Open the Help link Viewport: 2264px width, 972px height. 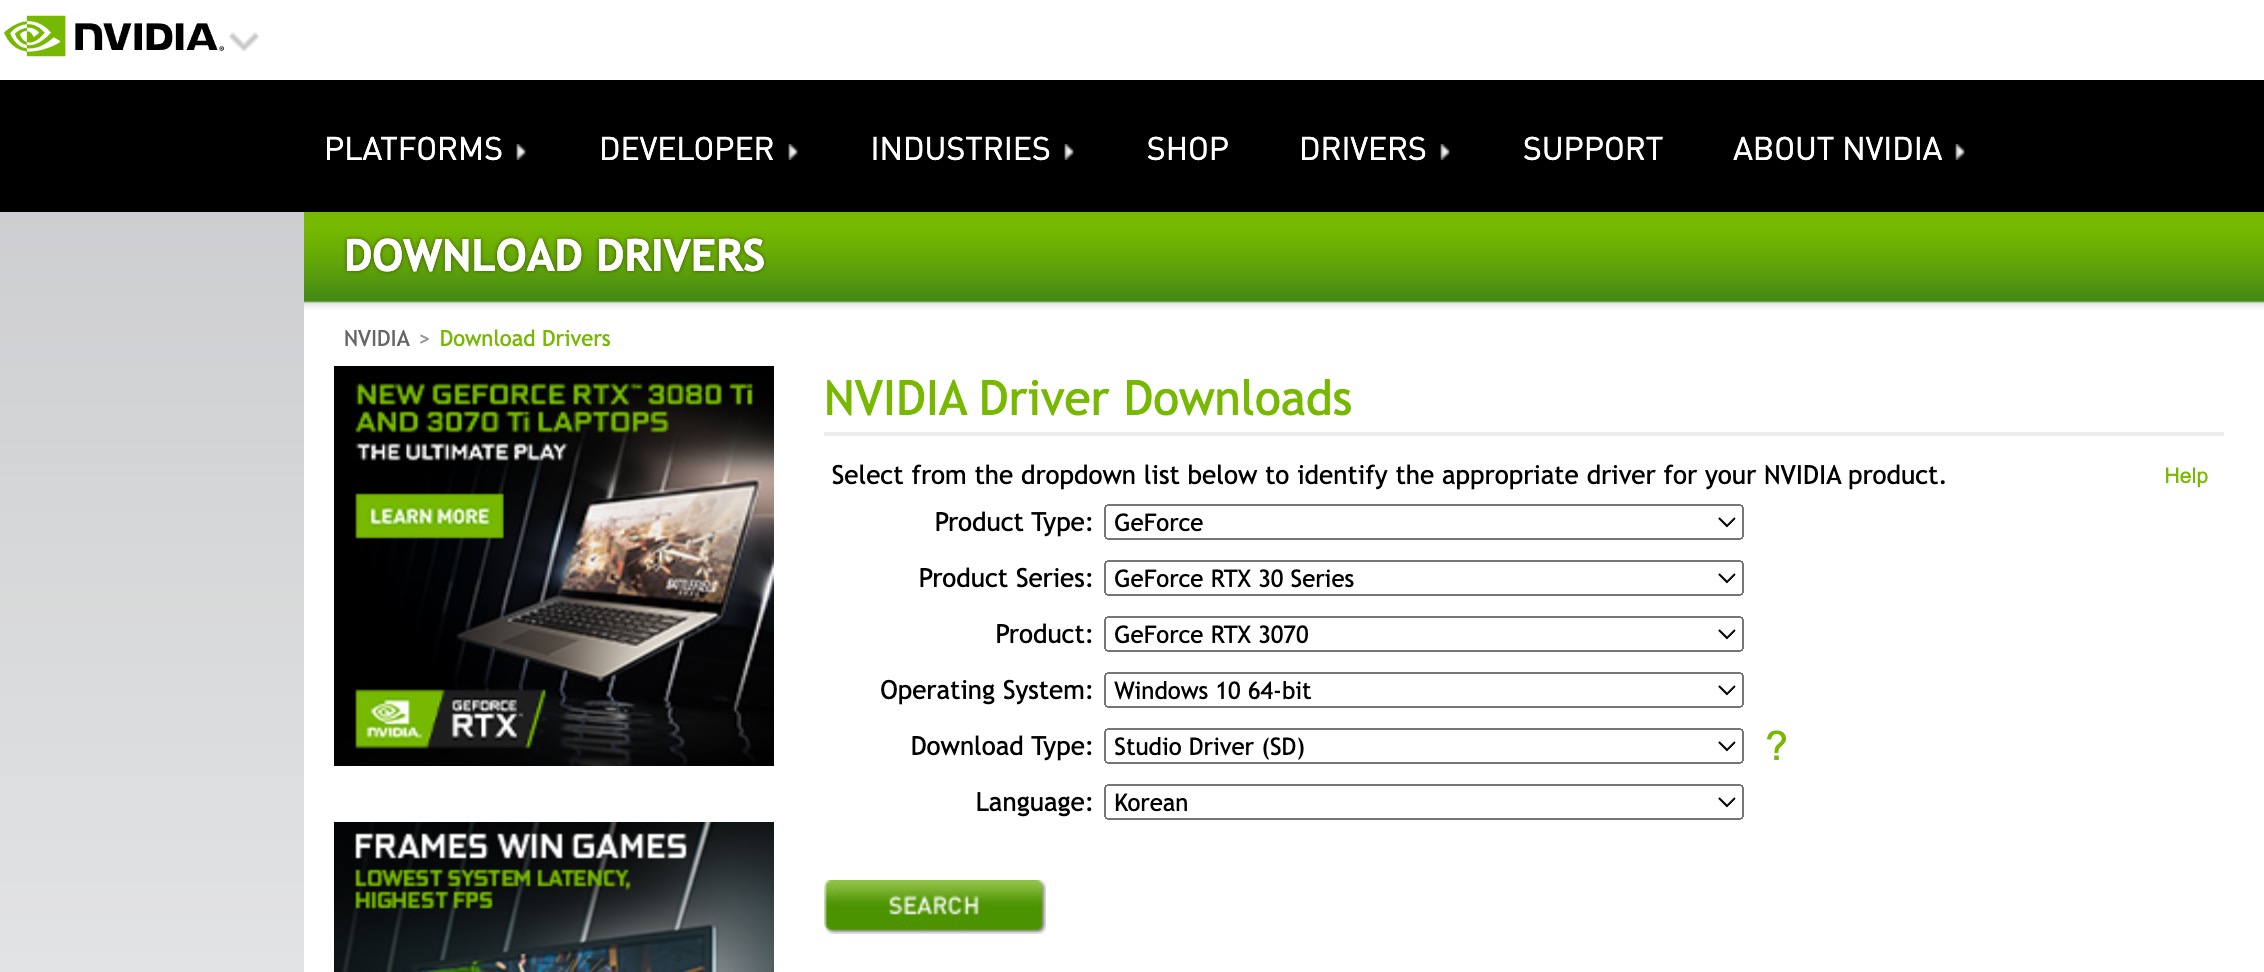click(2185, 476)
